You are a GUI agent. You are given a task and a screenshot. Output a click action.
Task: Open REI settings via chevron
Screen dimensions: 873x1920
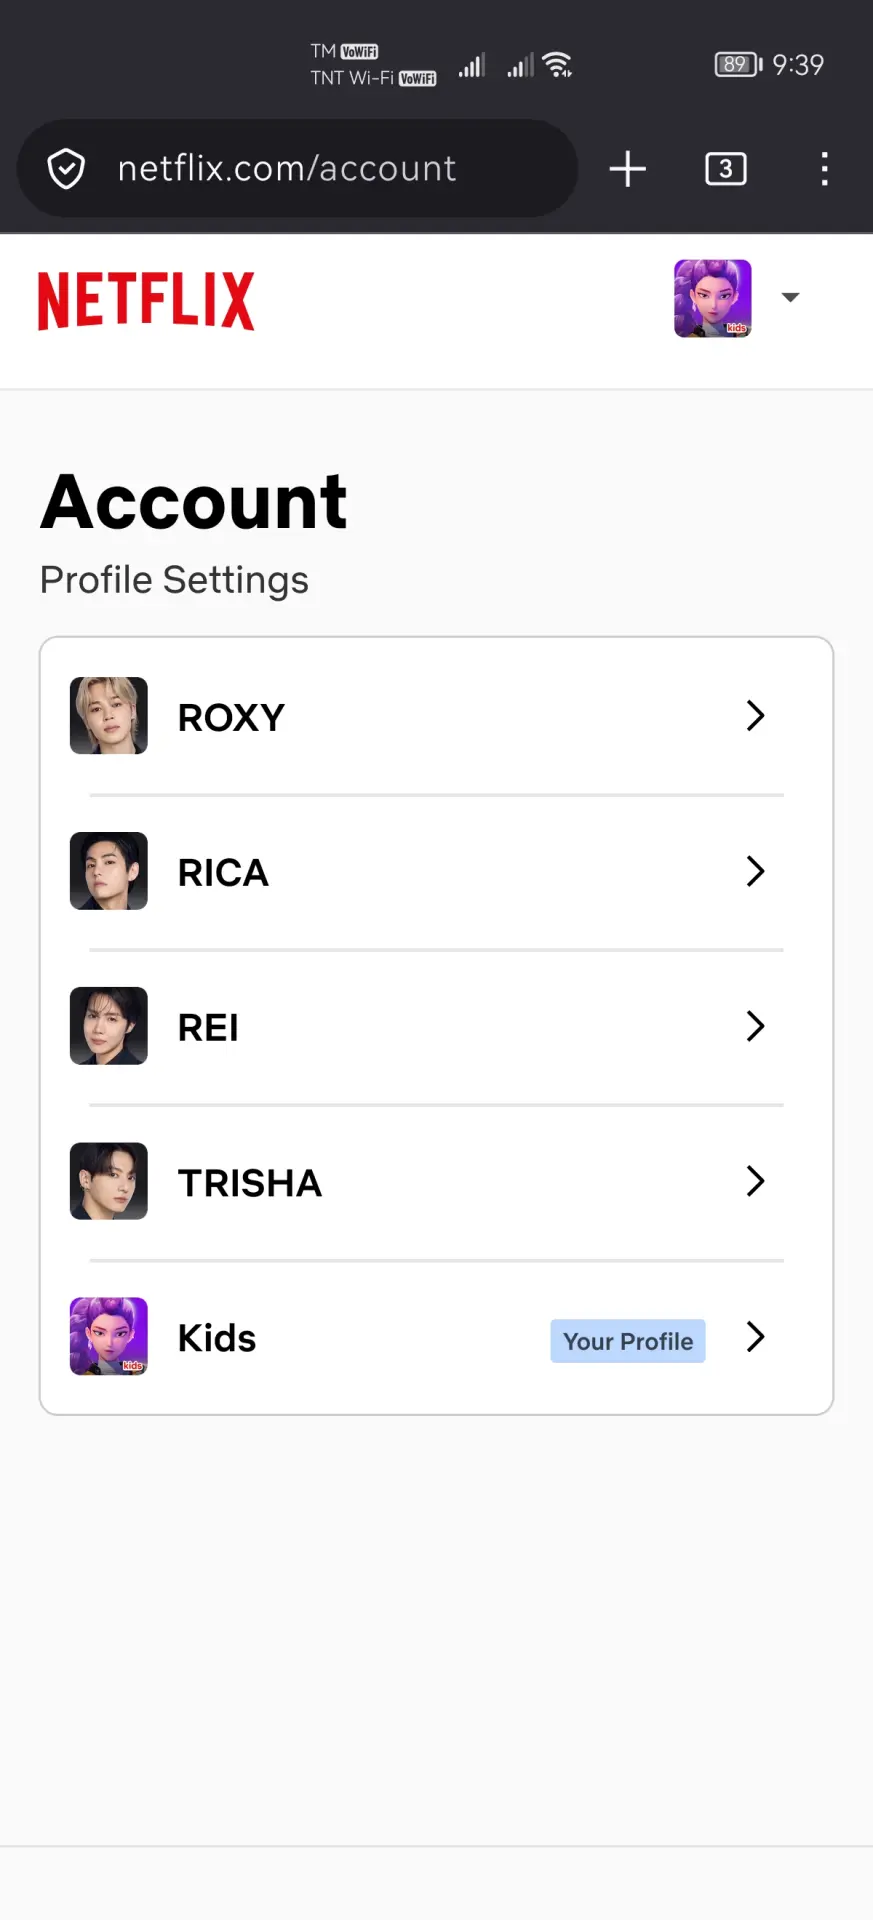[x=756, y=1026]
